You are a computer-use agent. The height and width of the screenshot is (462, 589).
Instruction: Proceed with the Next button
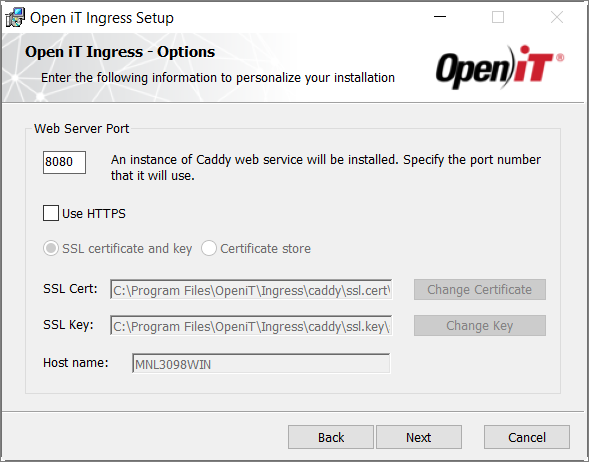(x=419, y=437)
